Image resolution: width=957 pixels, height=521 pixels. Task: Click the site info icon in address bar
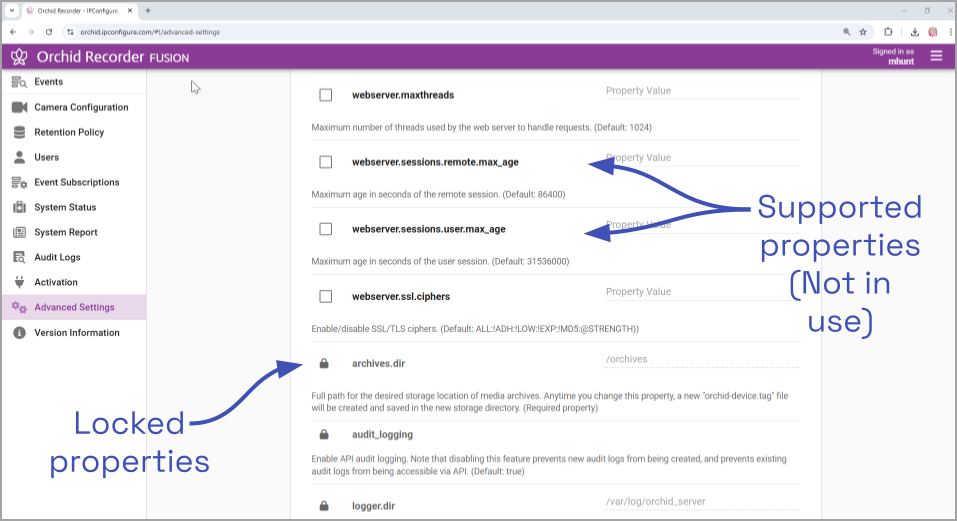pos(70,32)
